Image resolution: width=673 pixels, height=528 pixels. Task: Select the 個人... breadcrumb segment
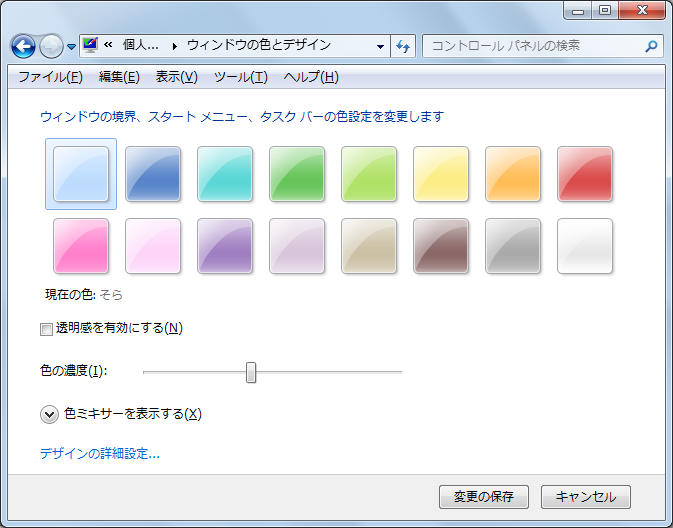[141, 45]
